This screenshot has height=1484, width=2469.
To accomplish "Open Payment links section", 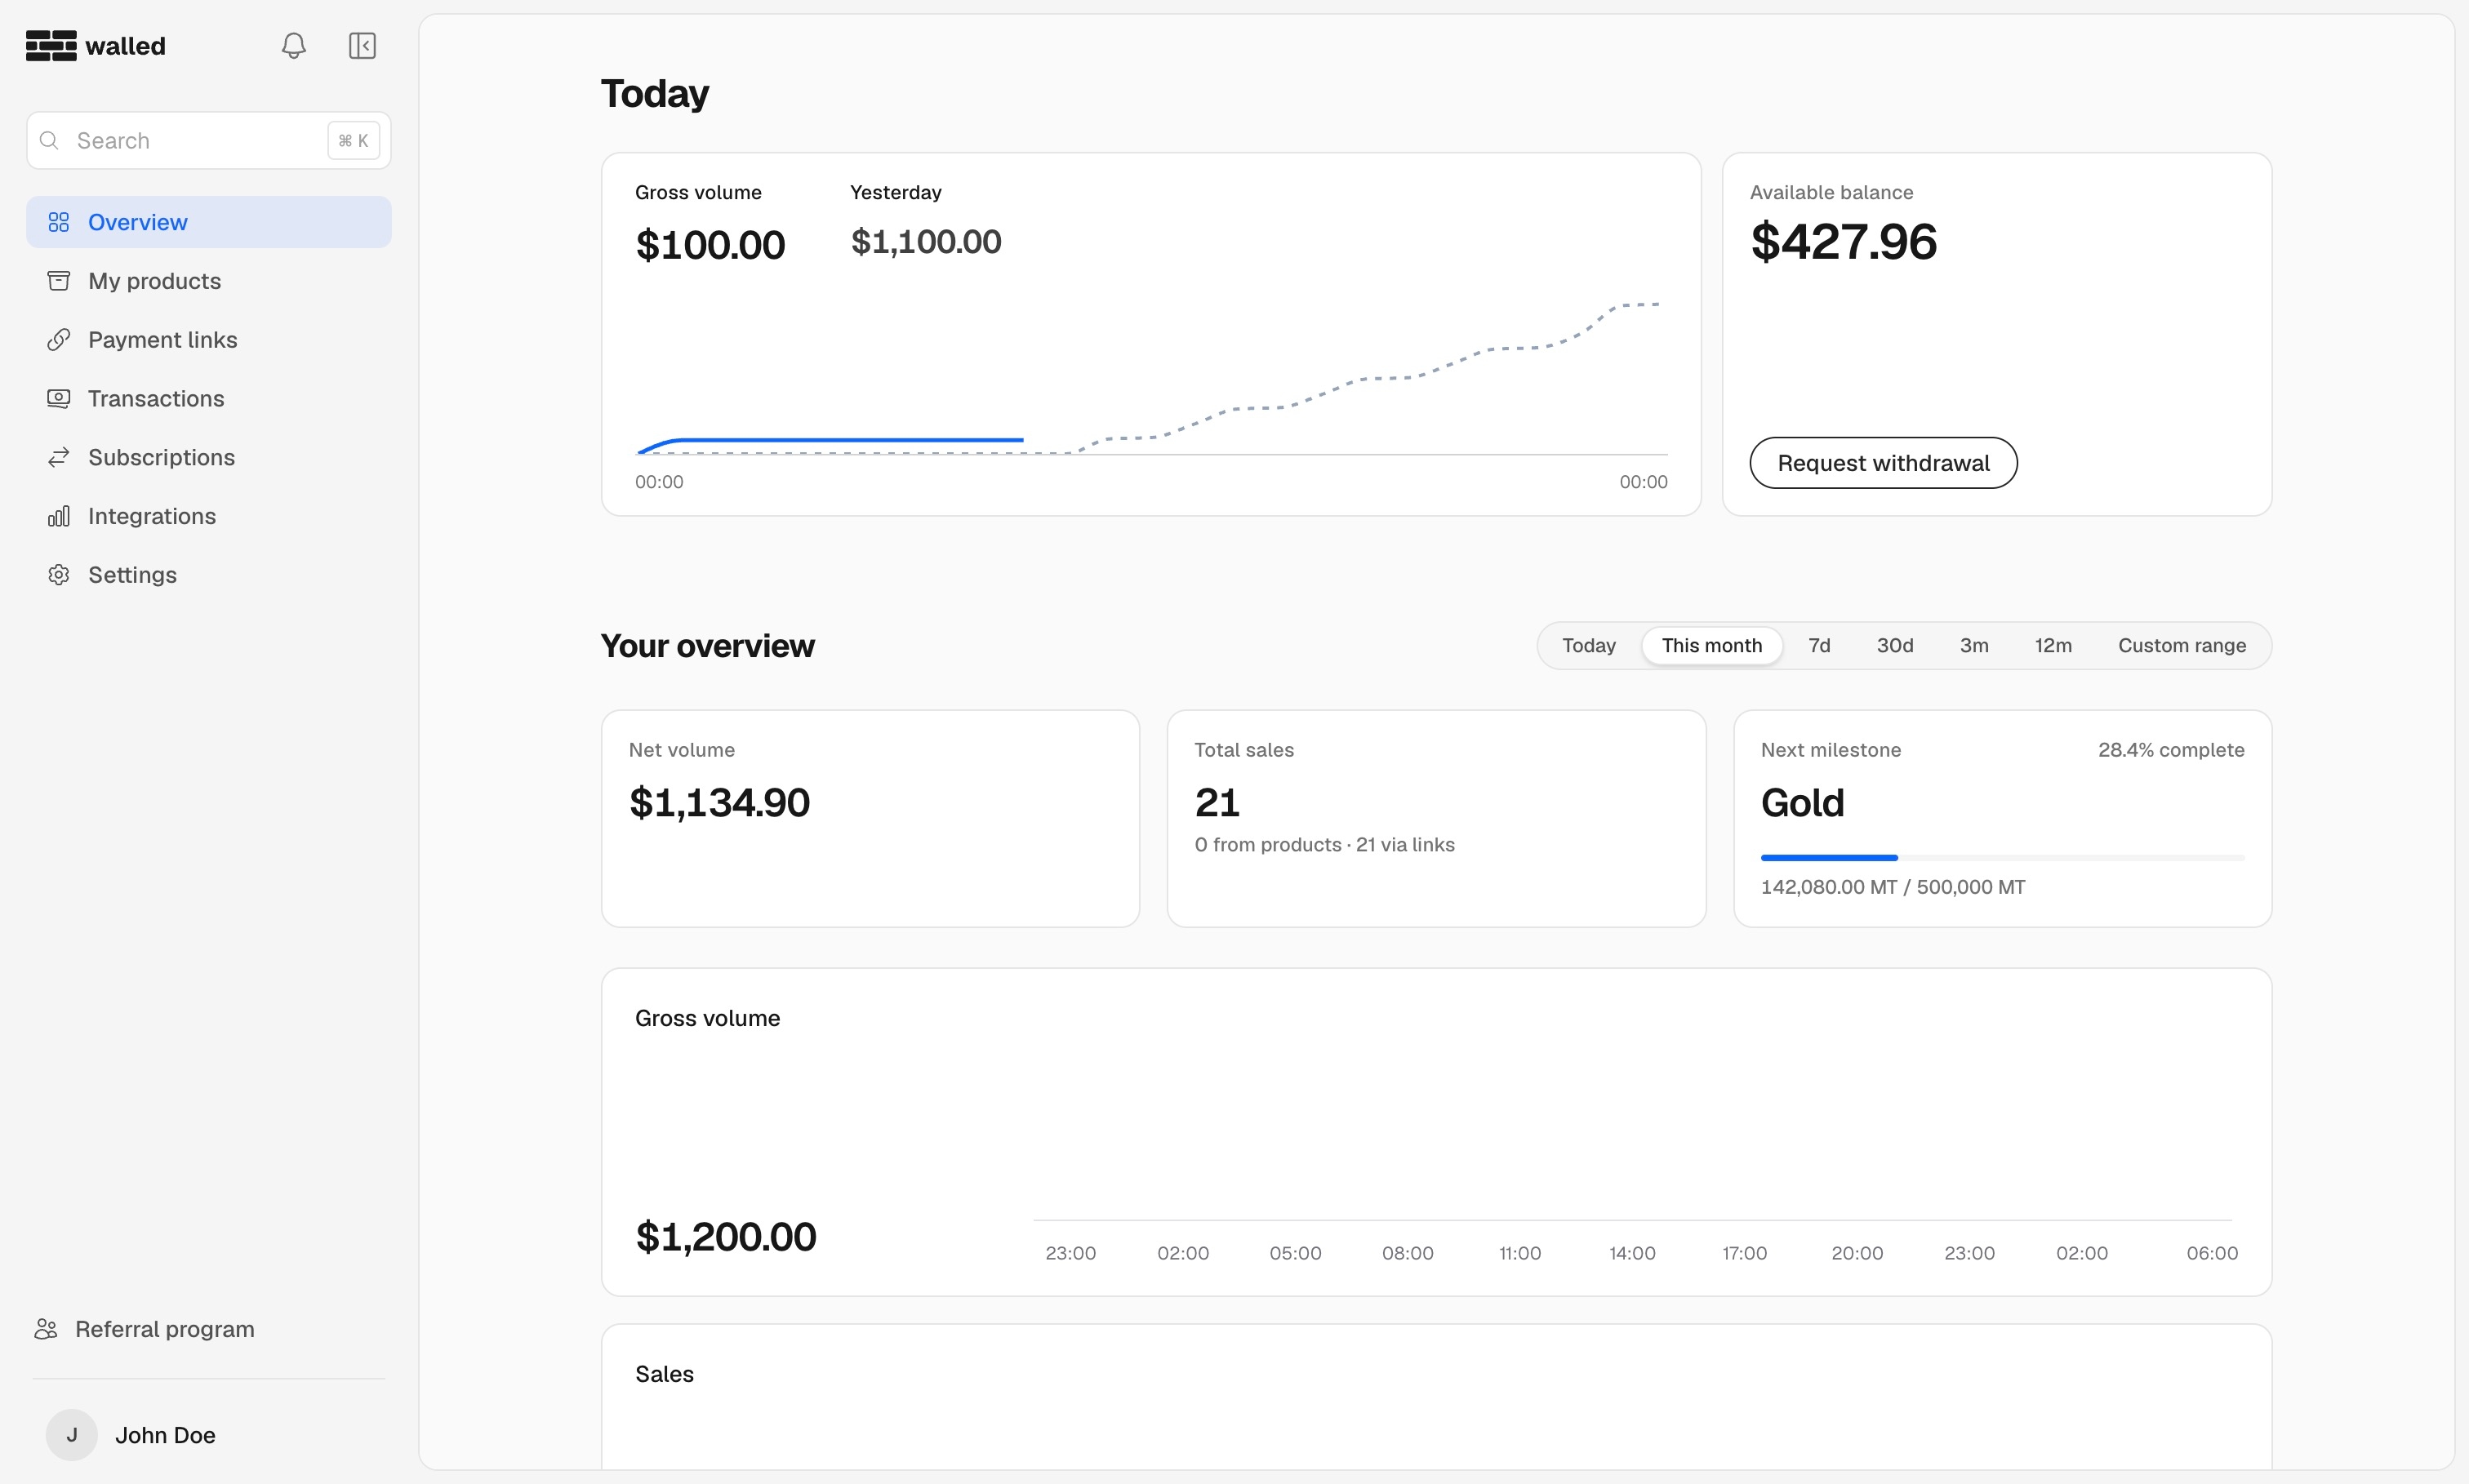I will point(209,340).
